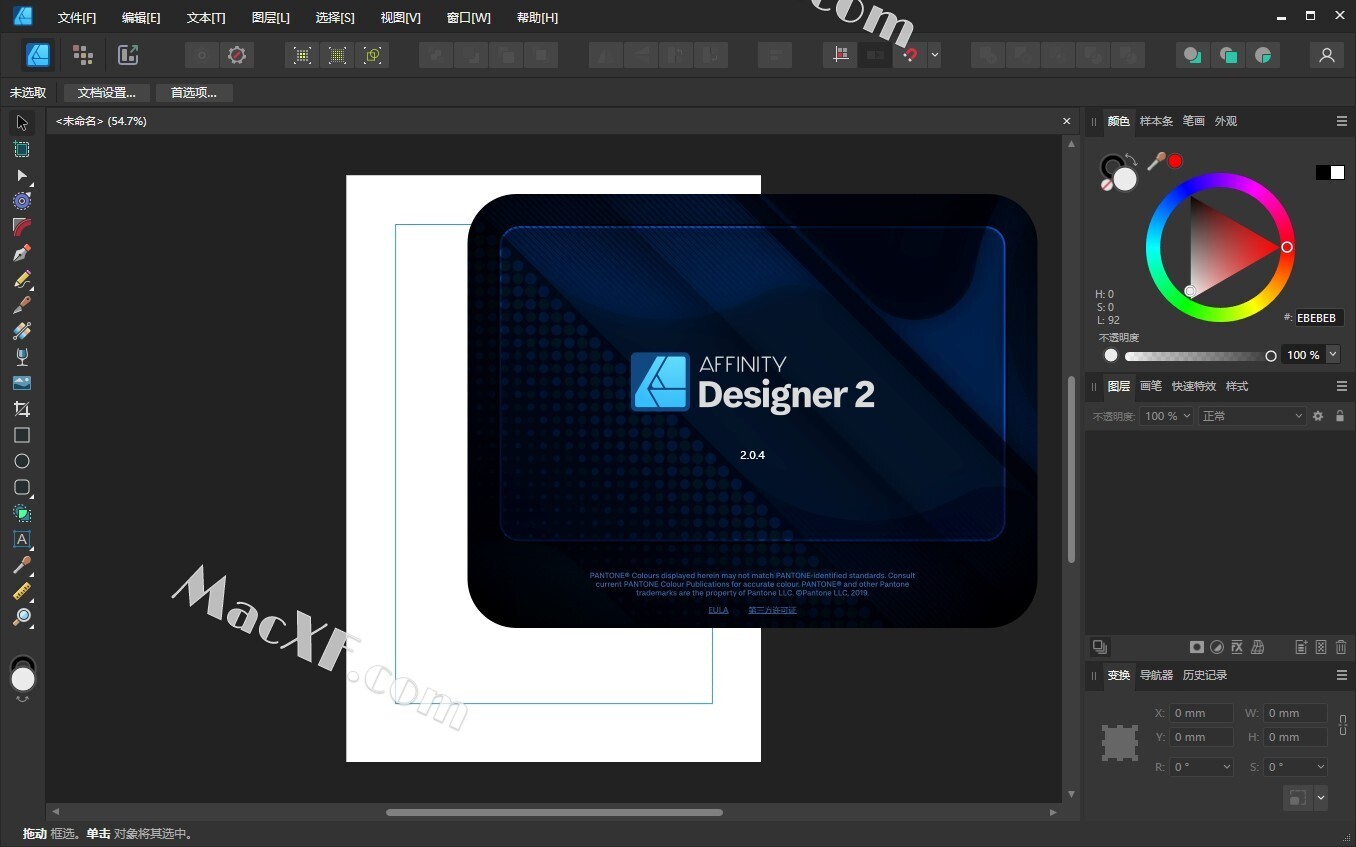1356x847 pixels.
Task: Toggle edit all layers icon
Action: tap(1100, 647)
